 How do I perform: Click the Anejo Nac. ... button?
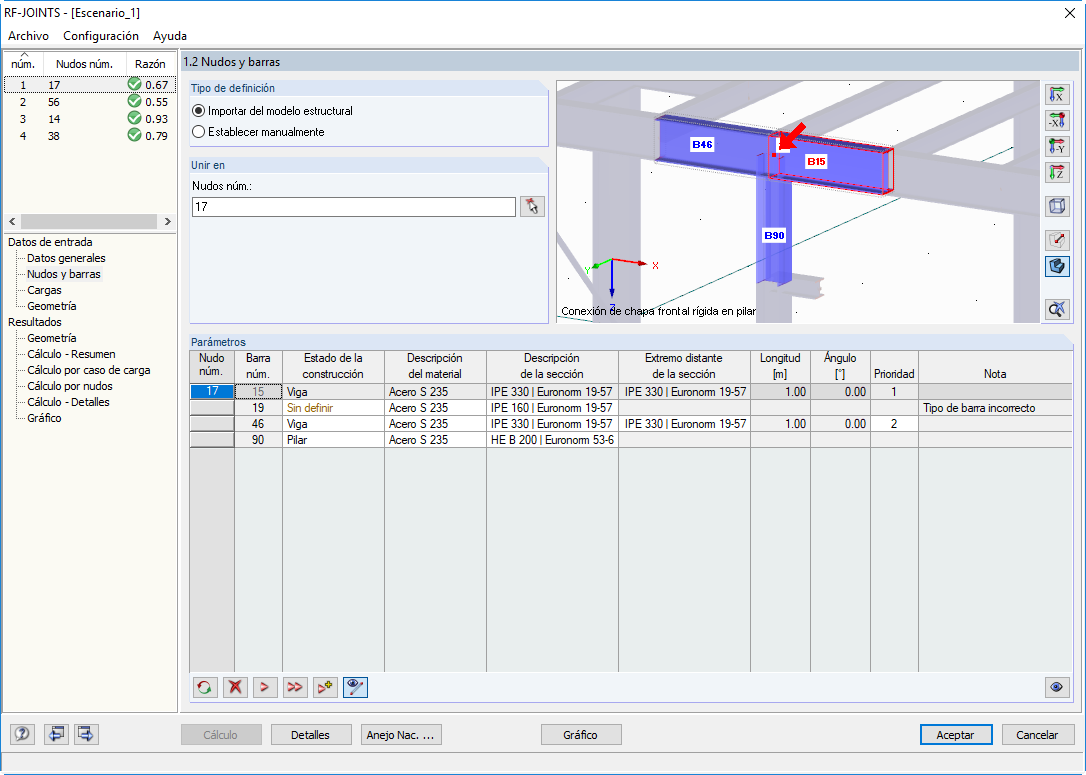(401, 735)
